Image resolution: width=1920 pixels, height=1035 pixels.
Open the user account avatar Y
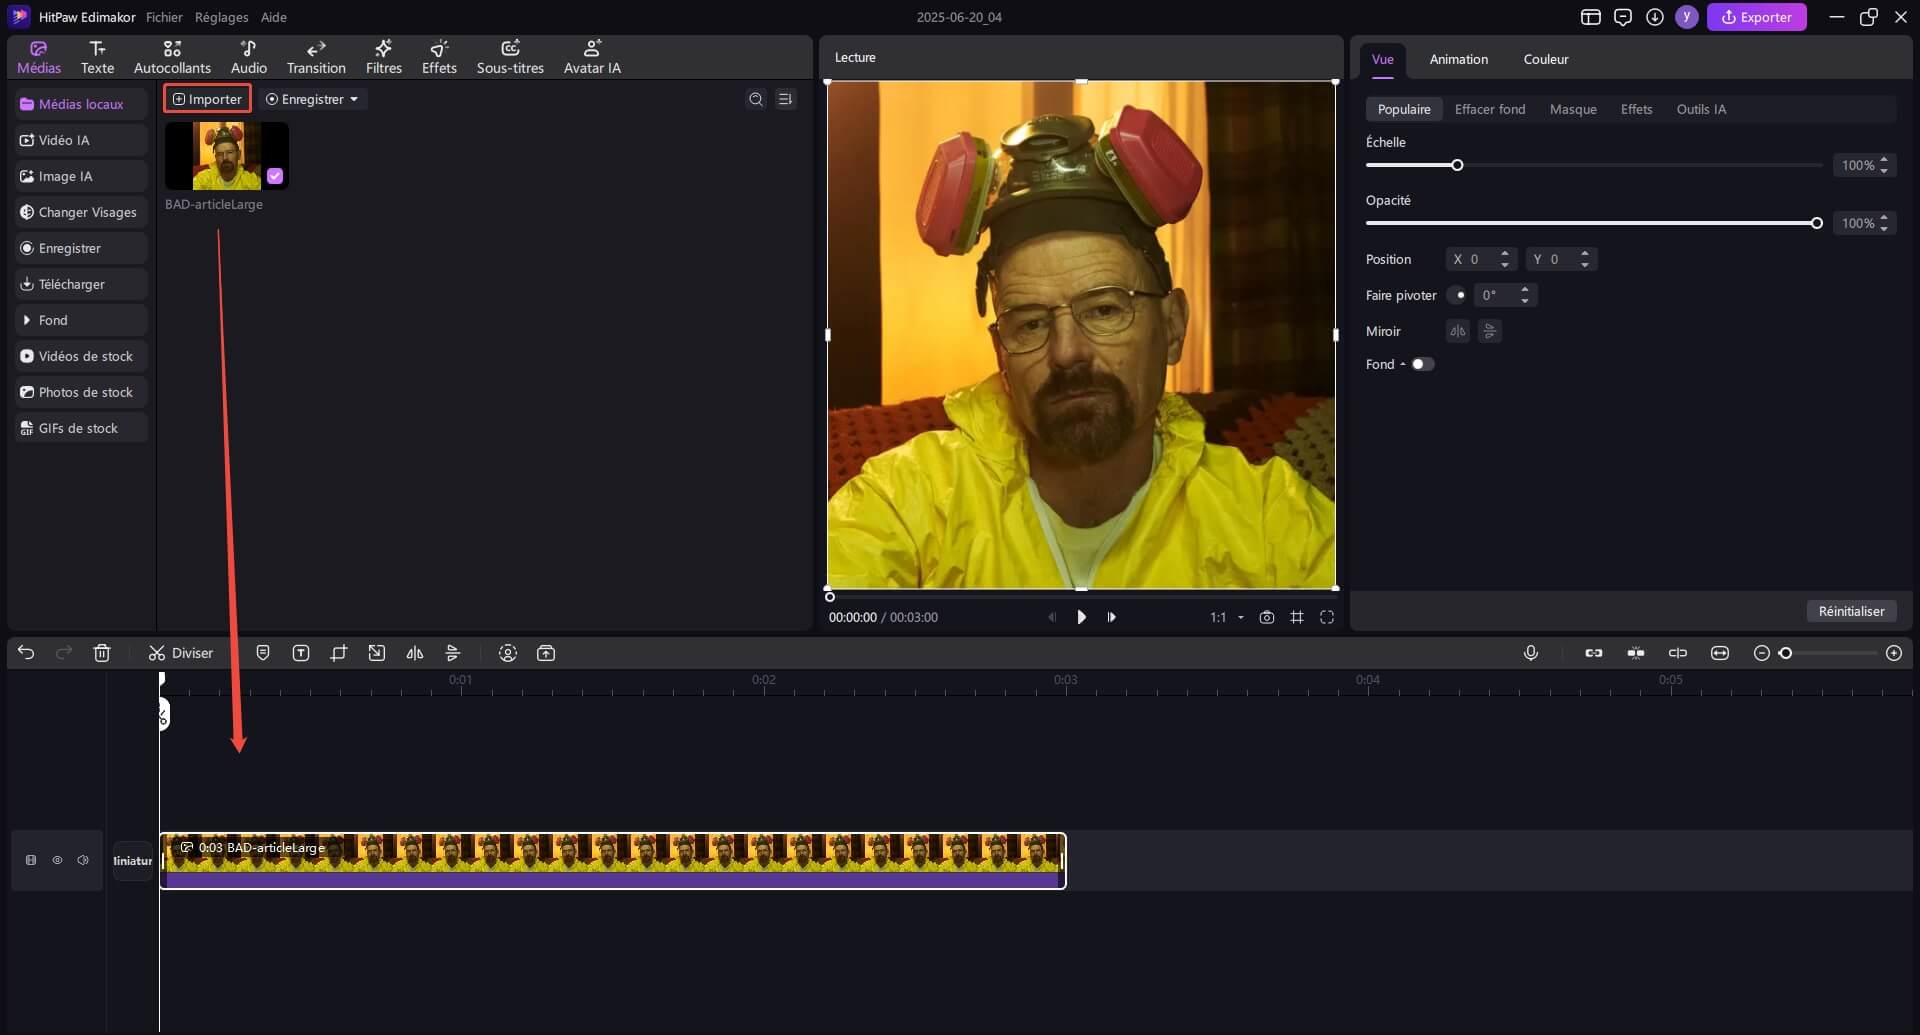[1687, 17]
